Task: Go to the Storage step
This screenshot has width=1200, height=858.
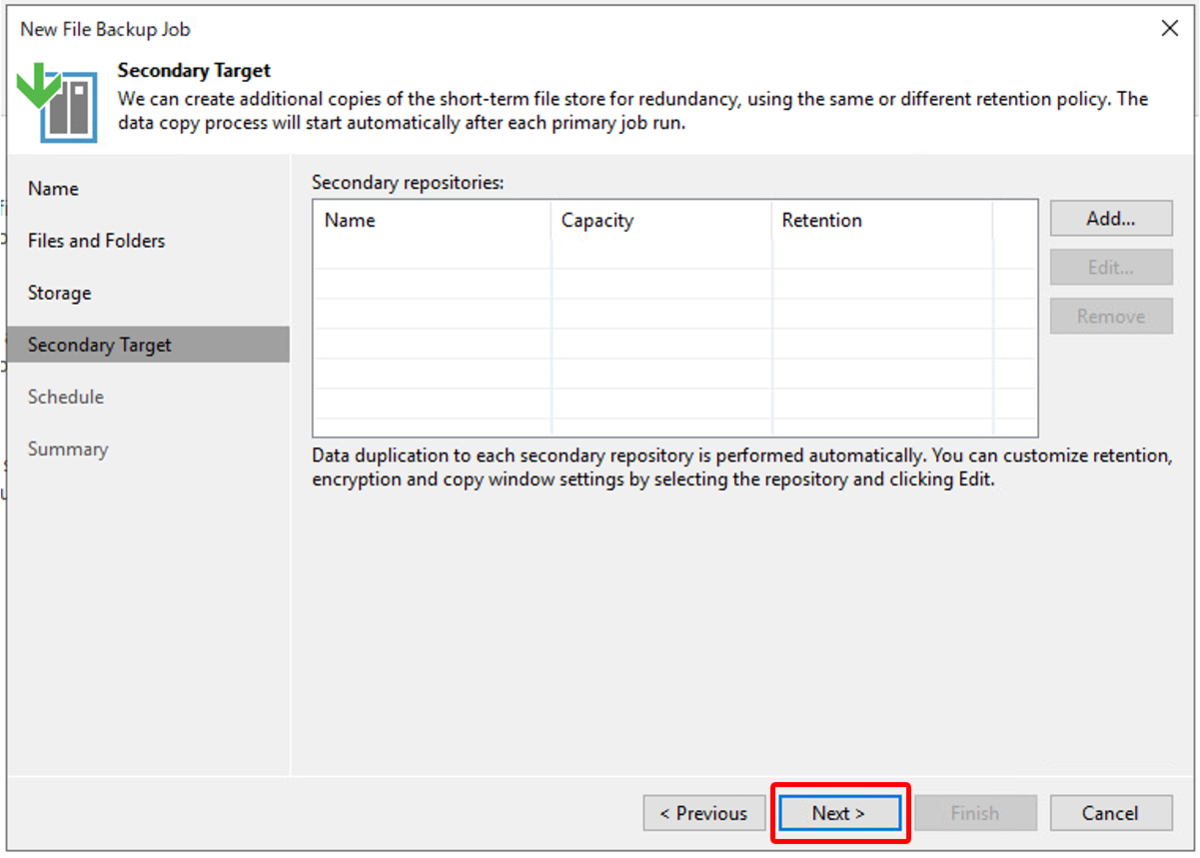Action: (x=148, y=293)
